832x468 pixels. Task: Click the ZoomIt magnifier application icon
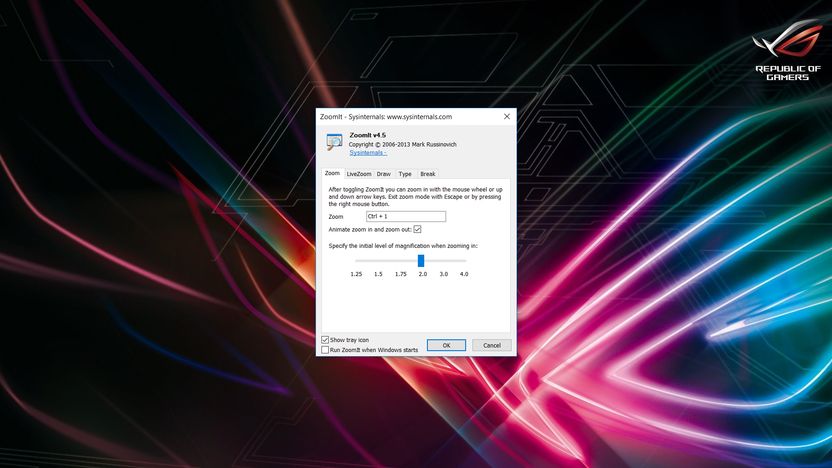334,142
